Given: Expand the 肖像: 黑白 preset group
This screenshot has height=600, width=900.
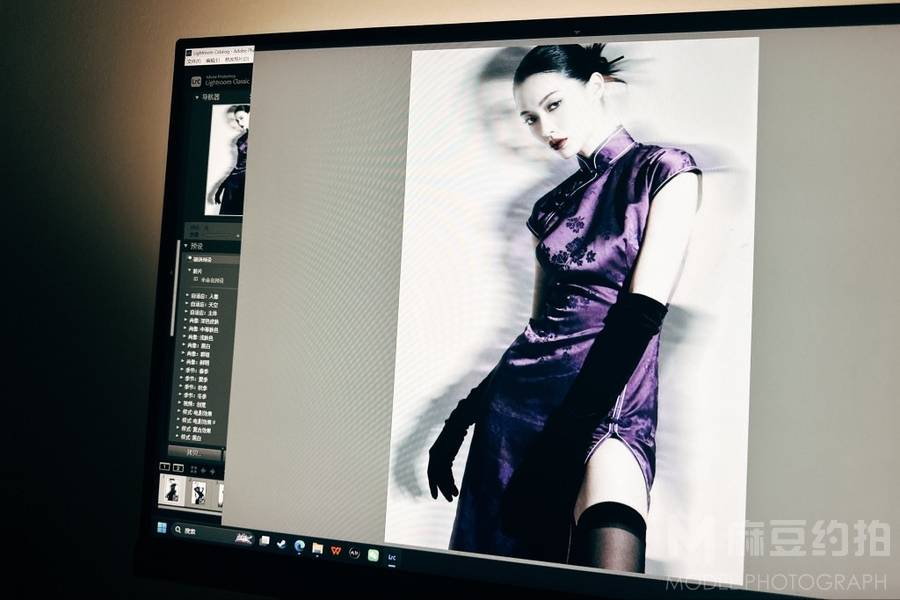Looking at the screenshot, I should click(x=184, y=345).
